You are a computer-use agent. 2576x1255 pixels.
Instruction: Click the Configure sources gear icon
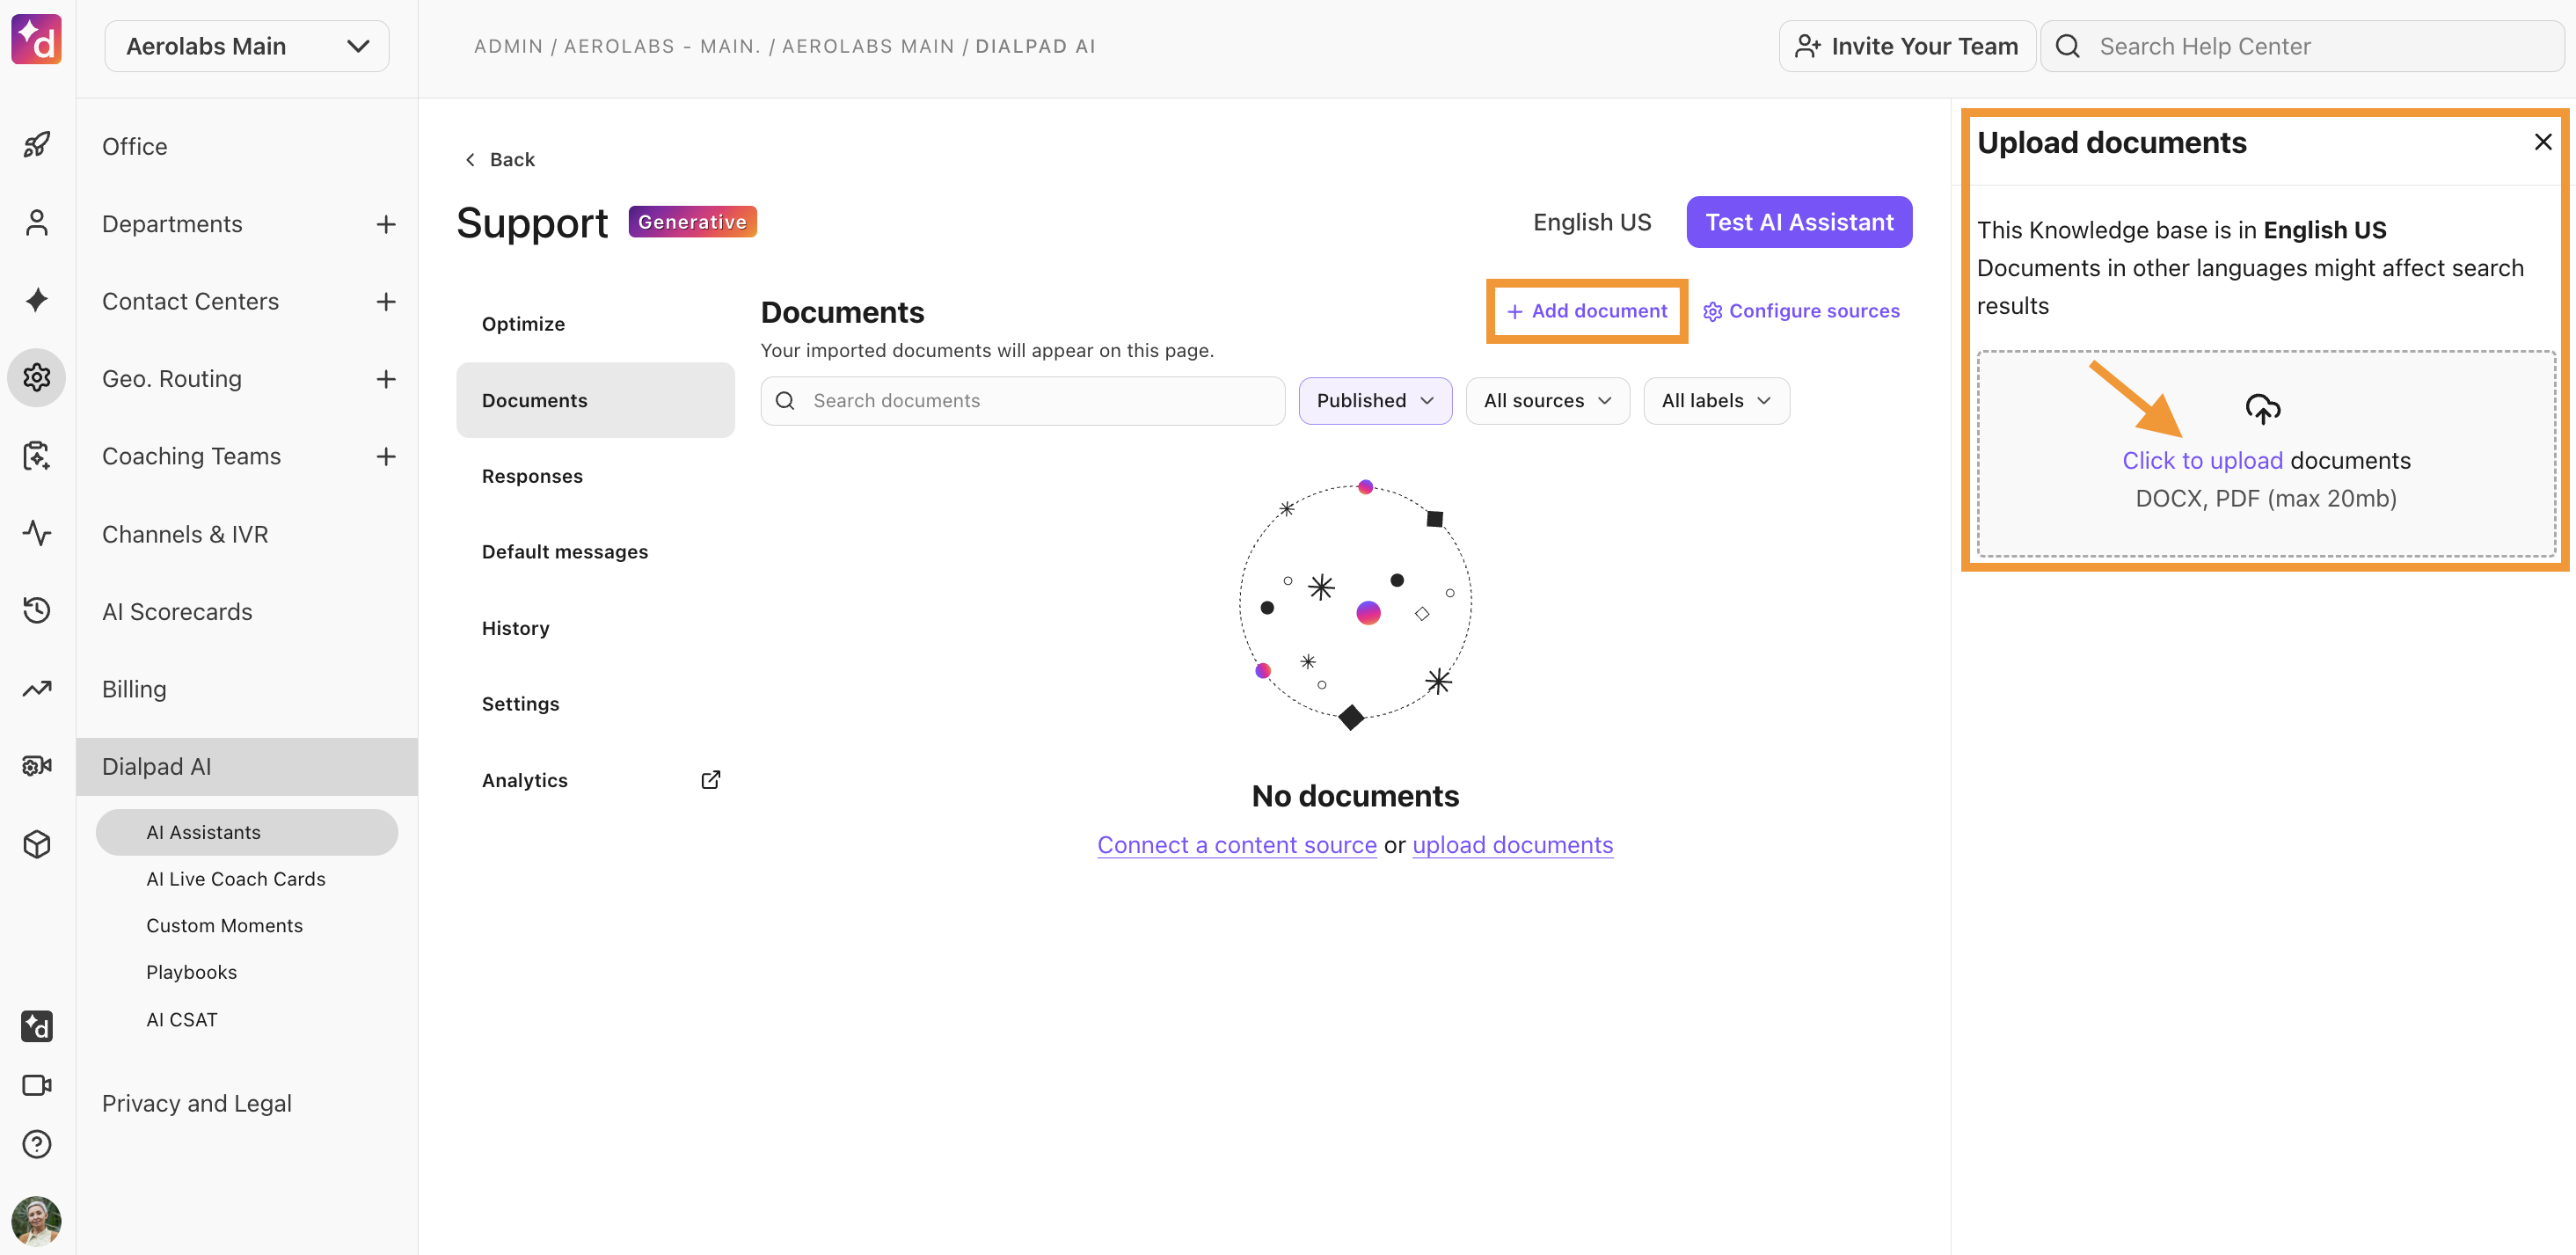point(1712,311)
